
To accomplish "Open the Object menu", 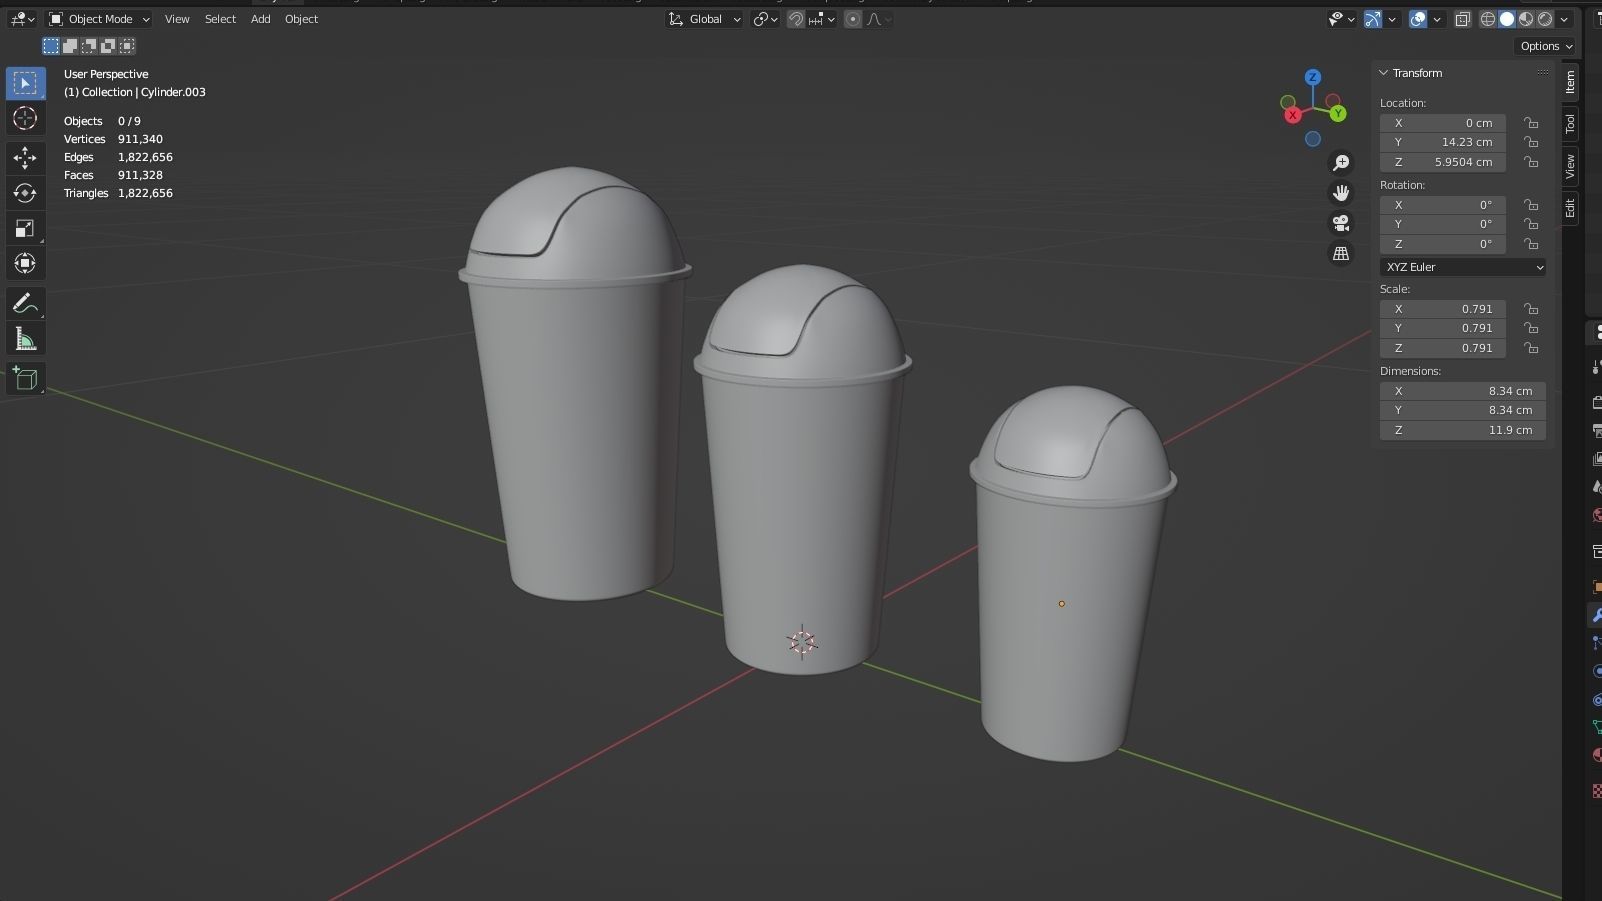I will click(301, 19).
